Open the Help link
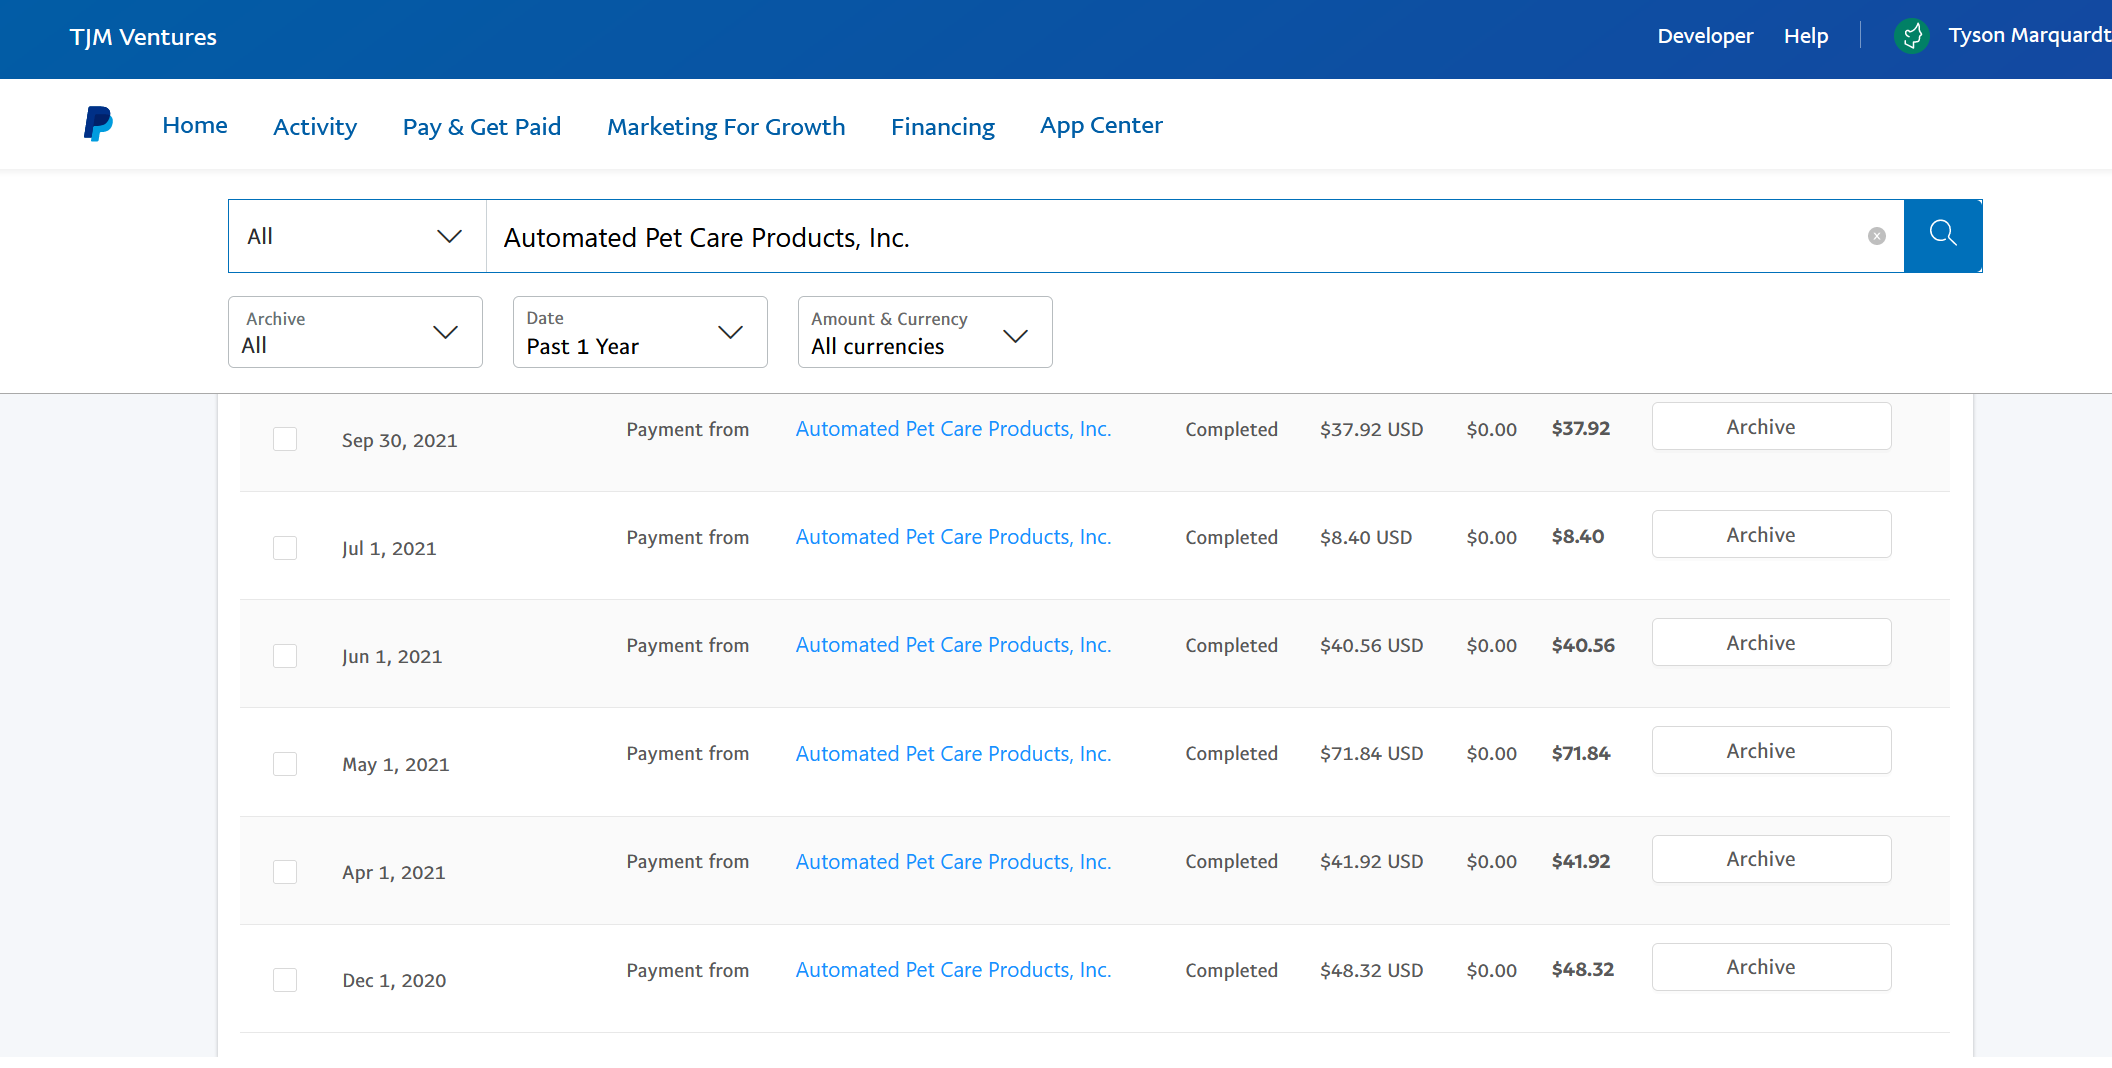The image size is (2112, 1068). tap(1806, 36)
